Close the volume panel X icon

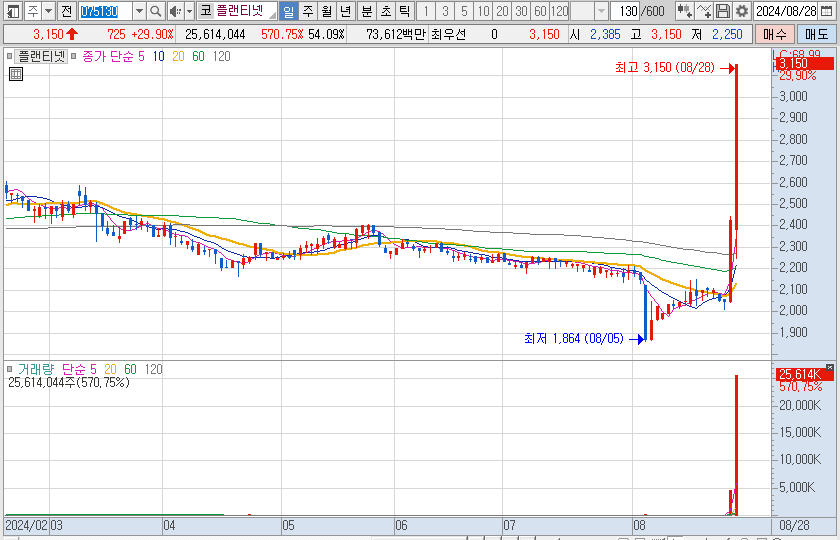830,368
